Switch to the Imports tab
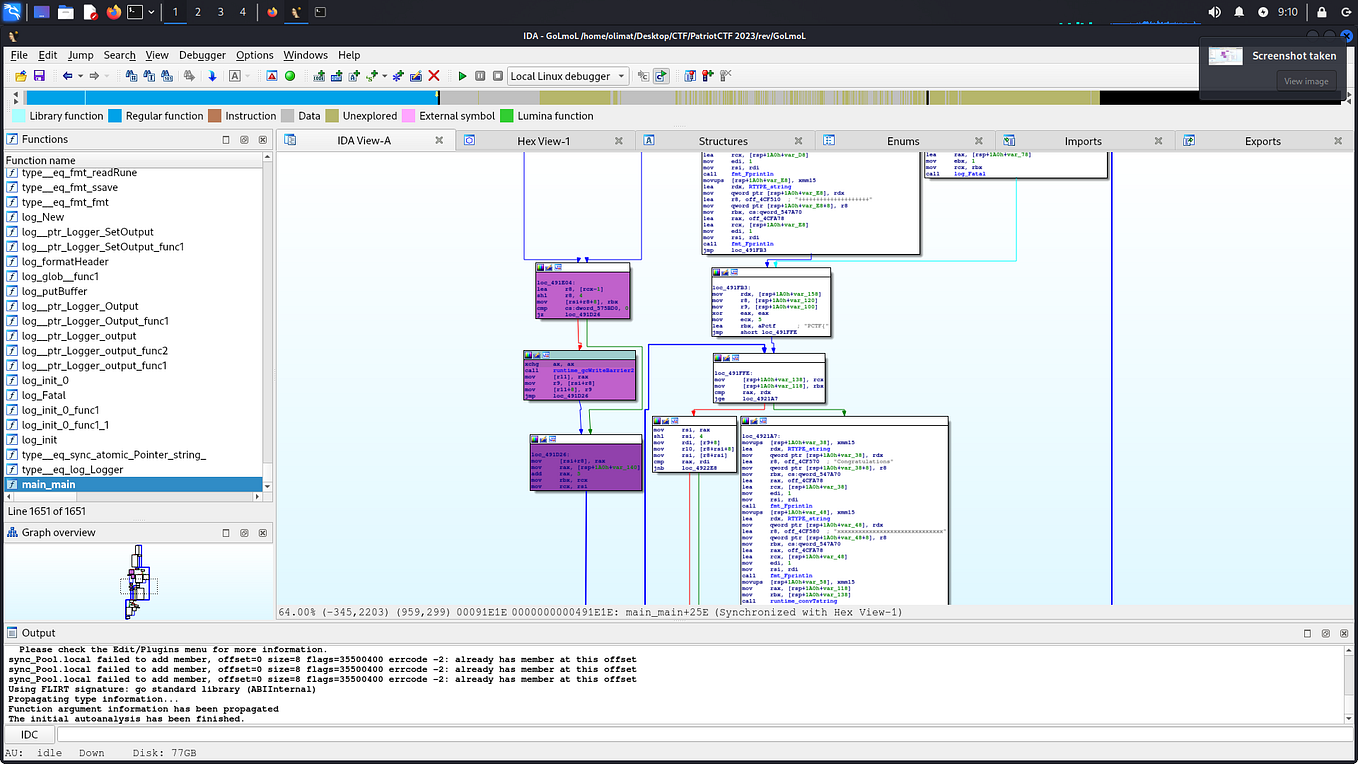The image size is (1358, 764). click(1083, 141)
